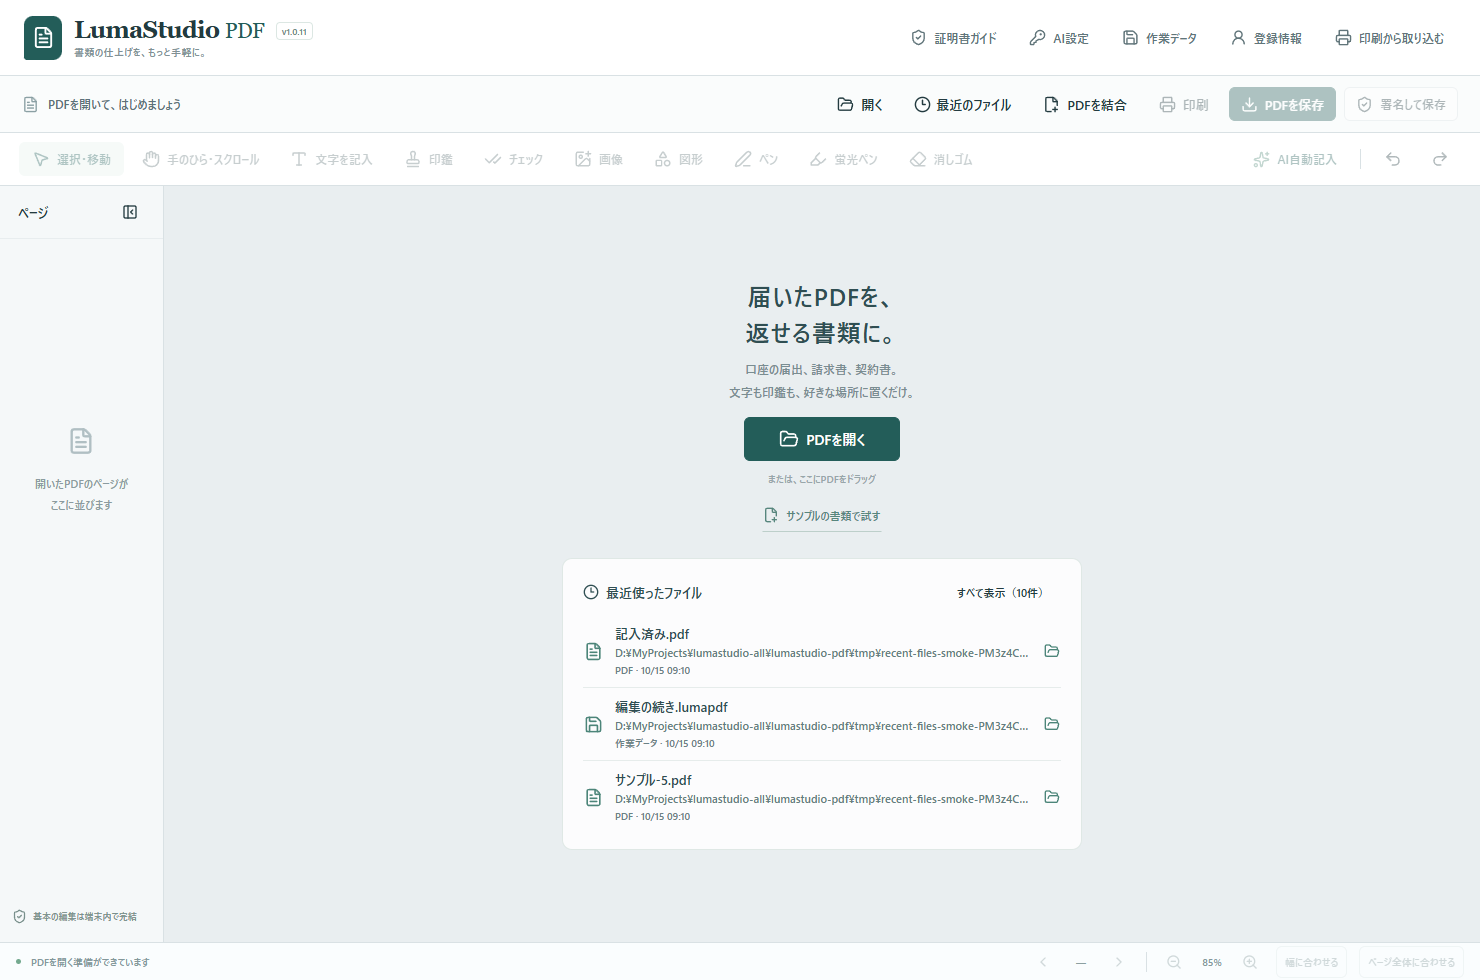Open the 証明書ガイド certificate guide

(954, 38)
